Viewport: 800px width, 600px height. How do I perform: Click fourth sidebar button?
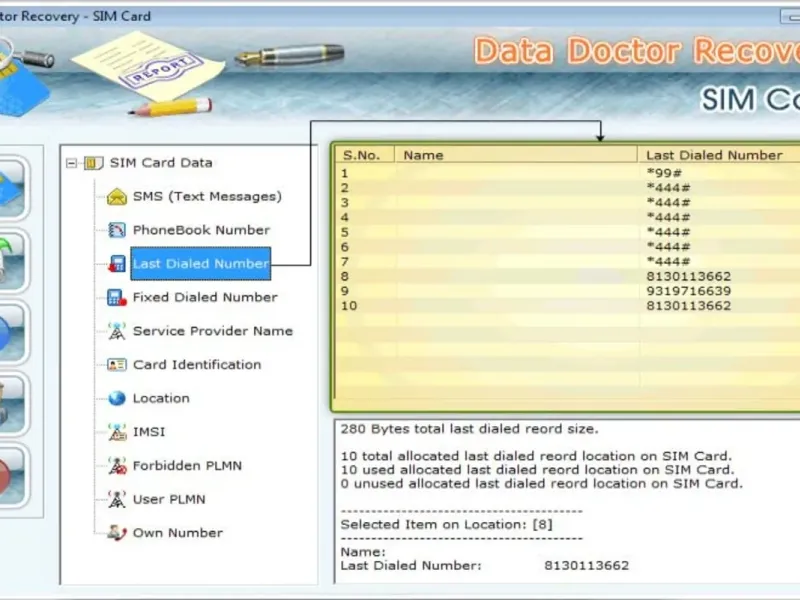[x=13, y=404]
